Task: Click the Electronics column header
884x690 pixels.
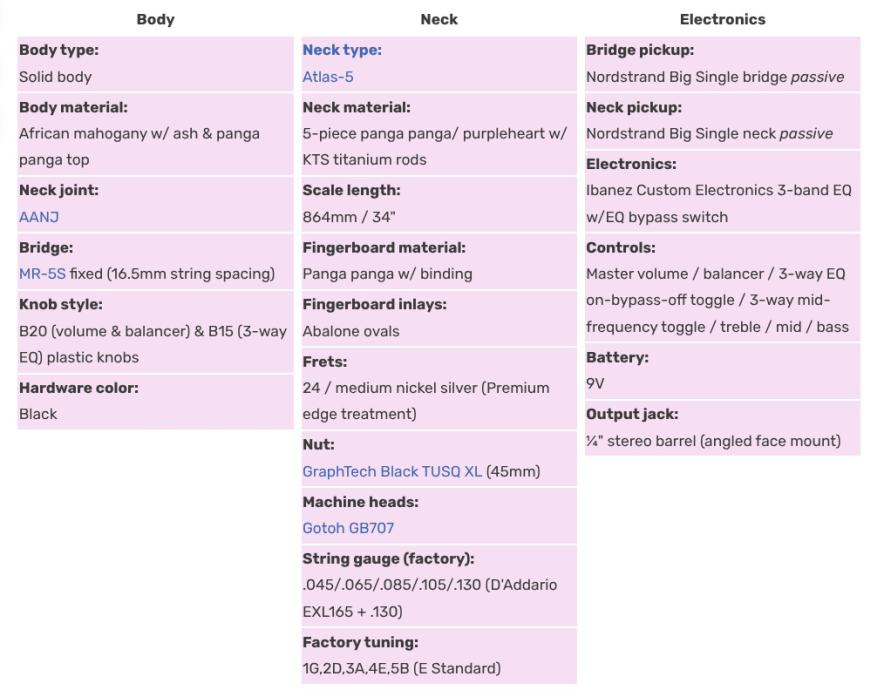Action: [x=722, y=19]
